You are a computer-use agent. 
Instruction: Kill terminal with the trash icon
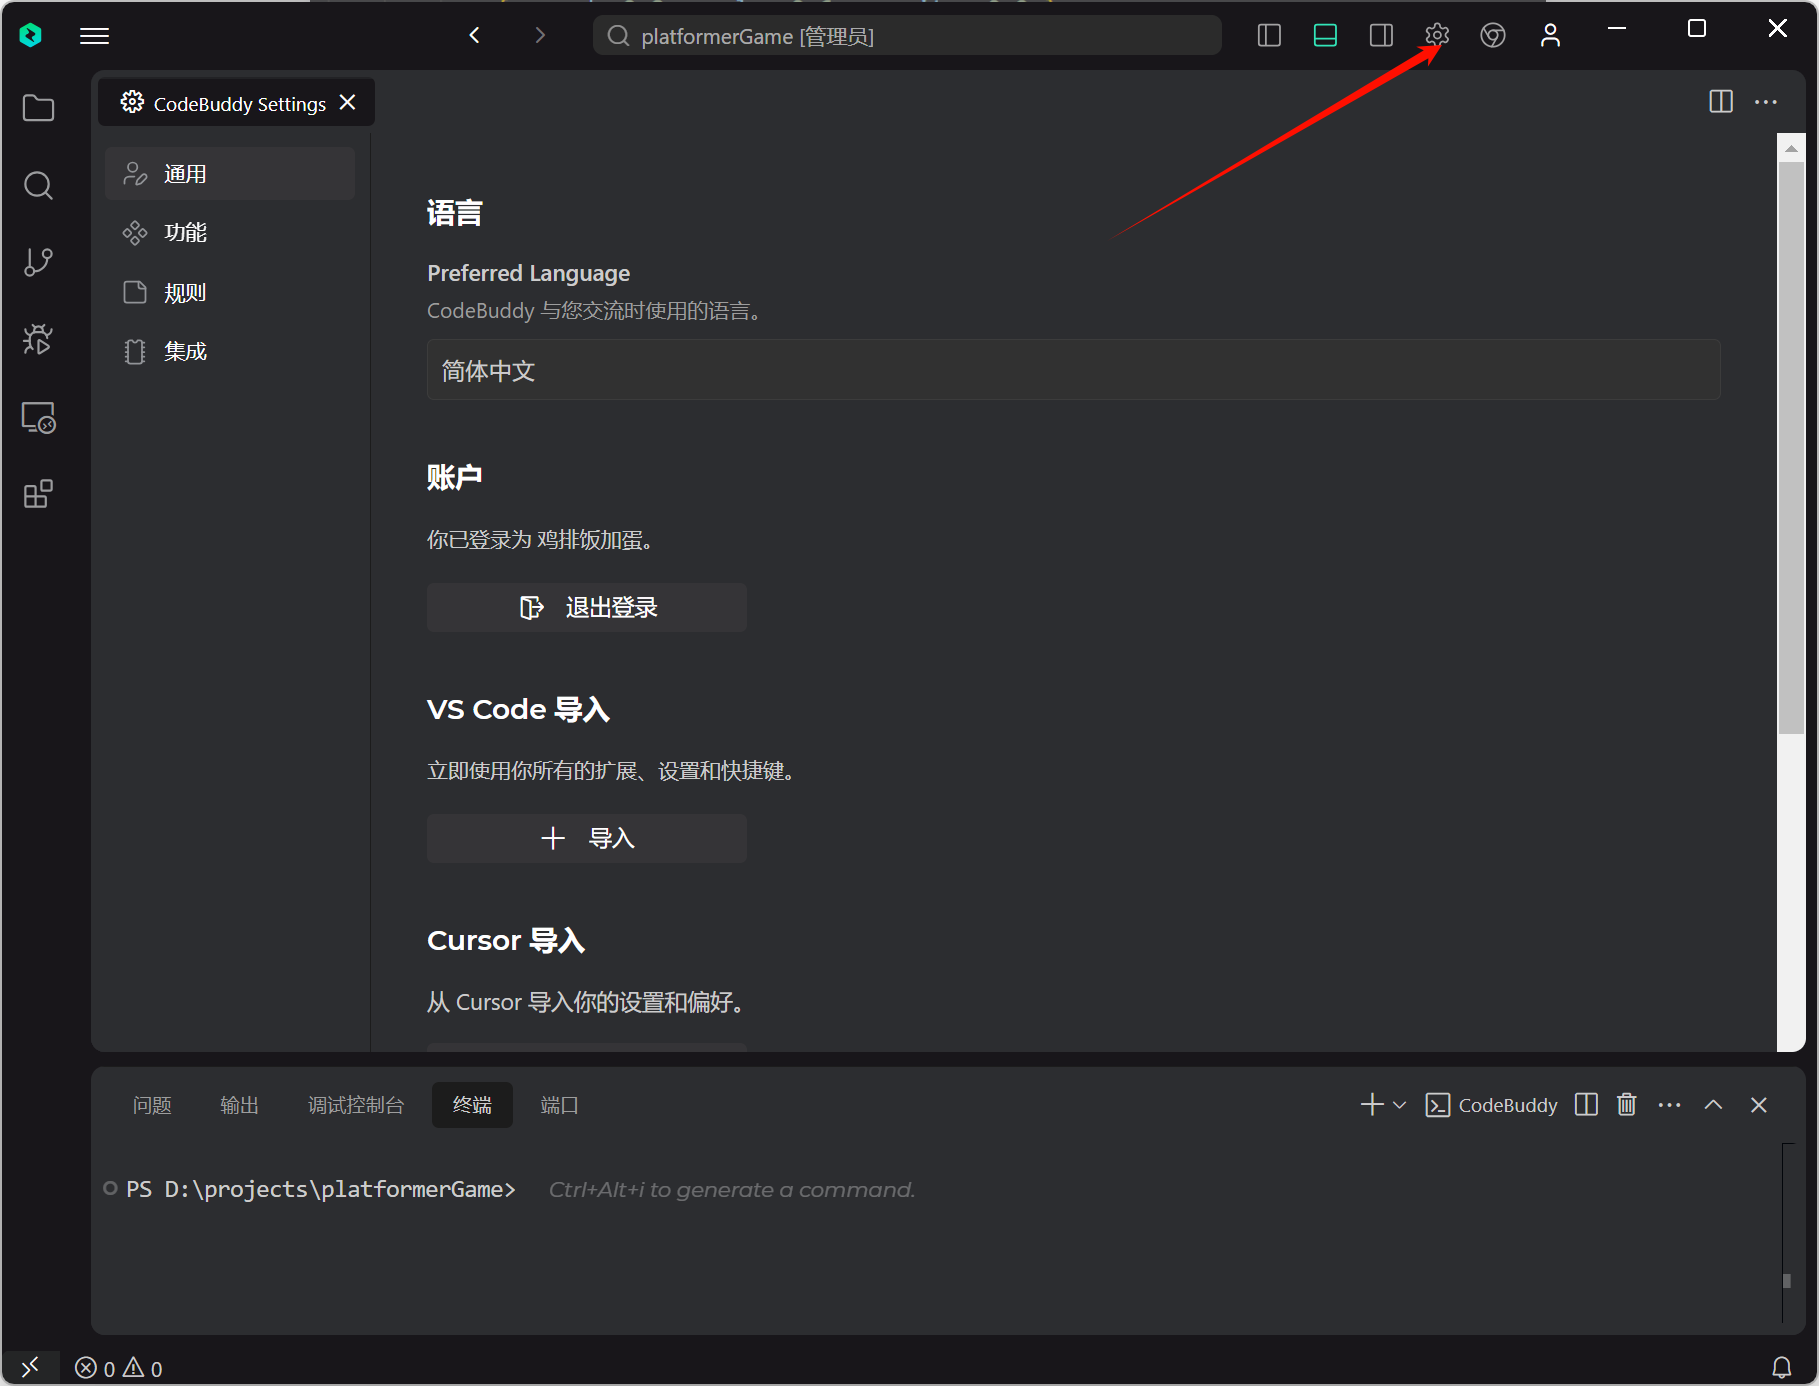(1627, 1105)
